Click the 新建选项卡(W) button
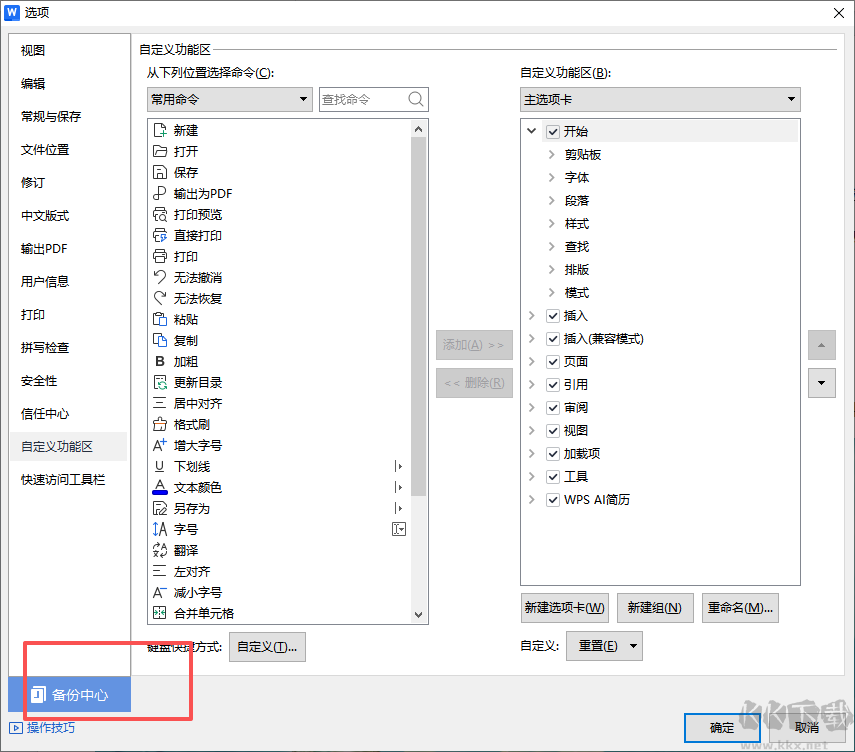 pos(565,607)
